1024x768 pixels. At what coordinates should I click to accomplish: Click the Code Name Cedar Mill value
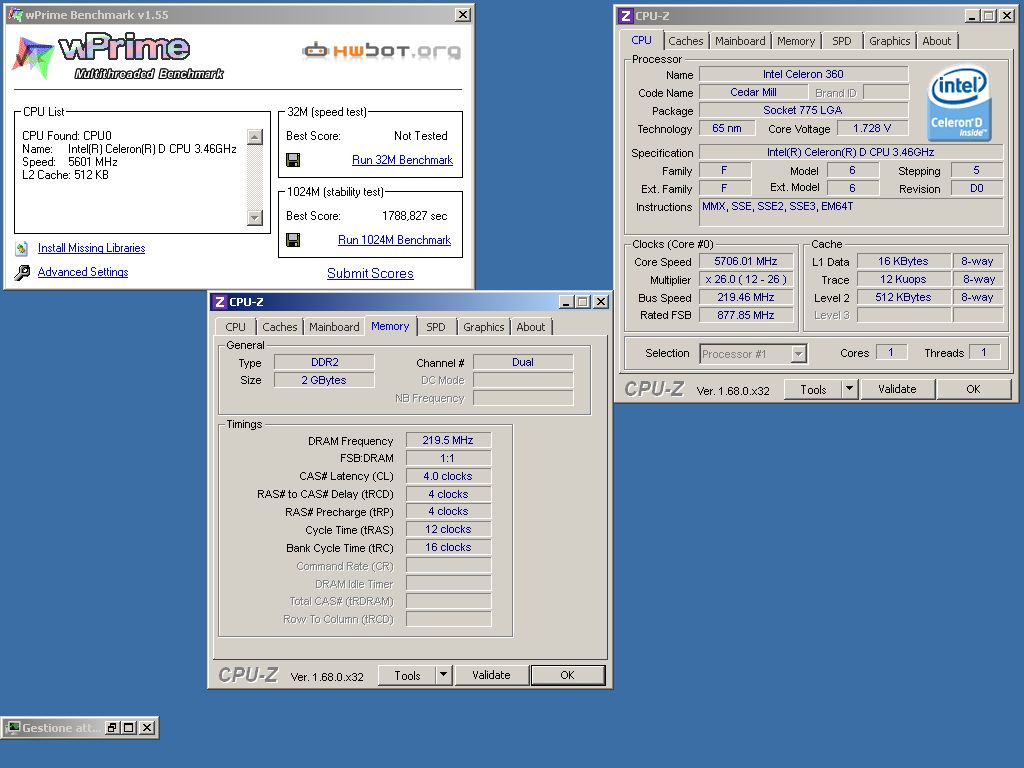coord(753,92)
